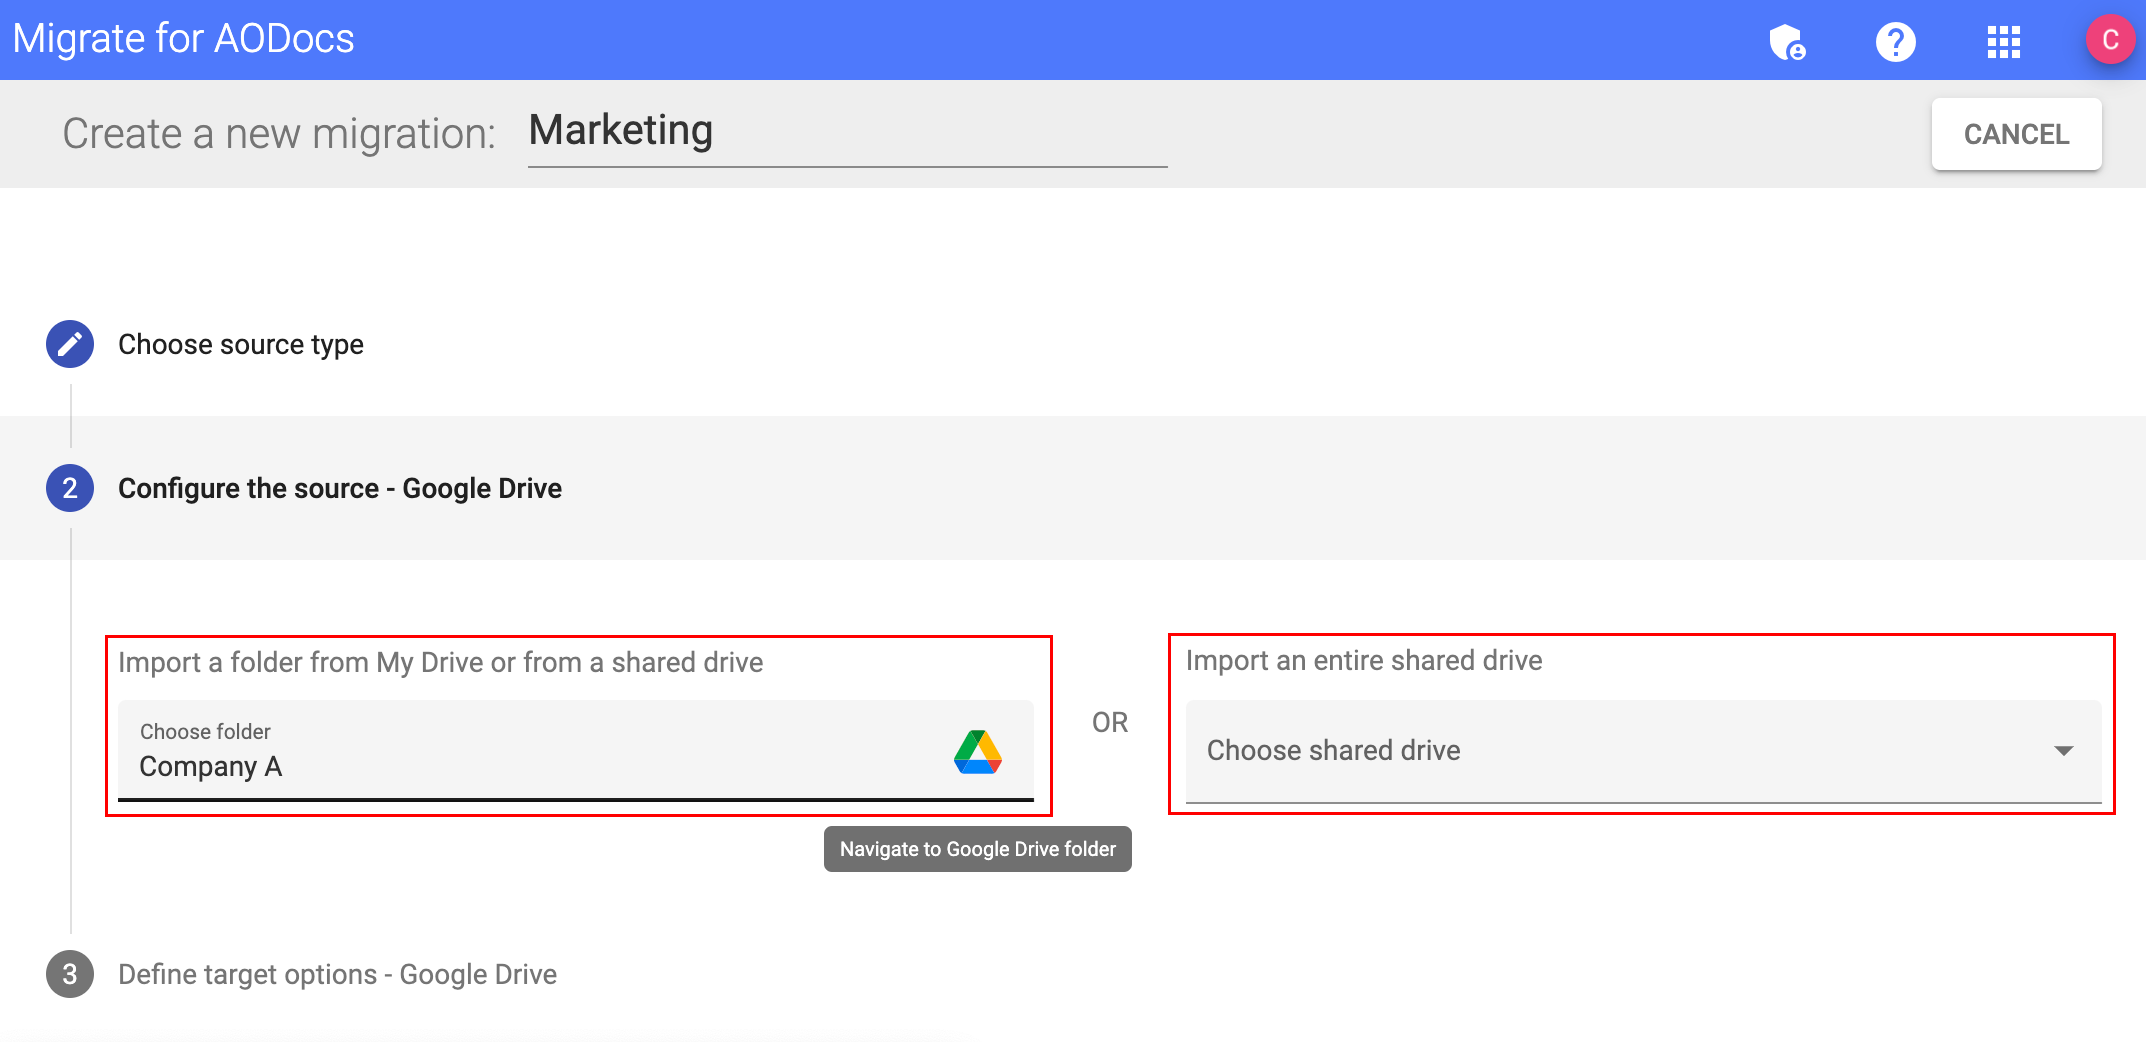Click Navigate to Google Drive folder

(x=977, y=849)
